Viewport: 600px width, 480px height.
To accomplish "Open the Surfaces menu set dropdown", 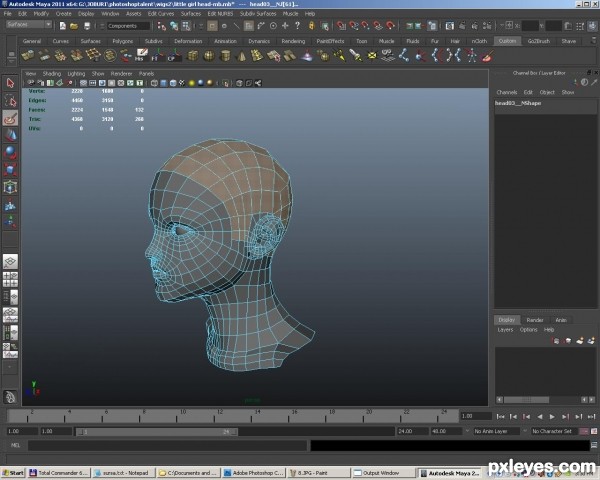I will pos(29,24).
